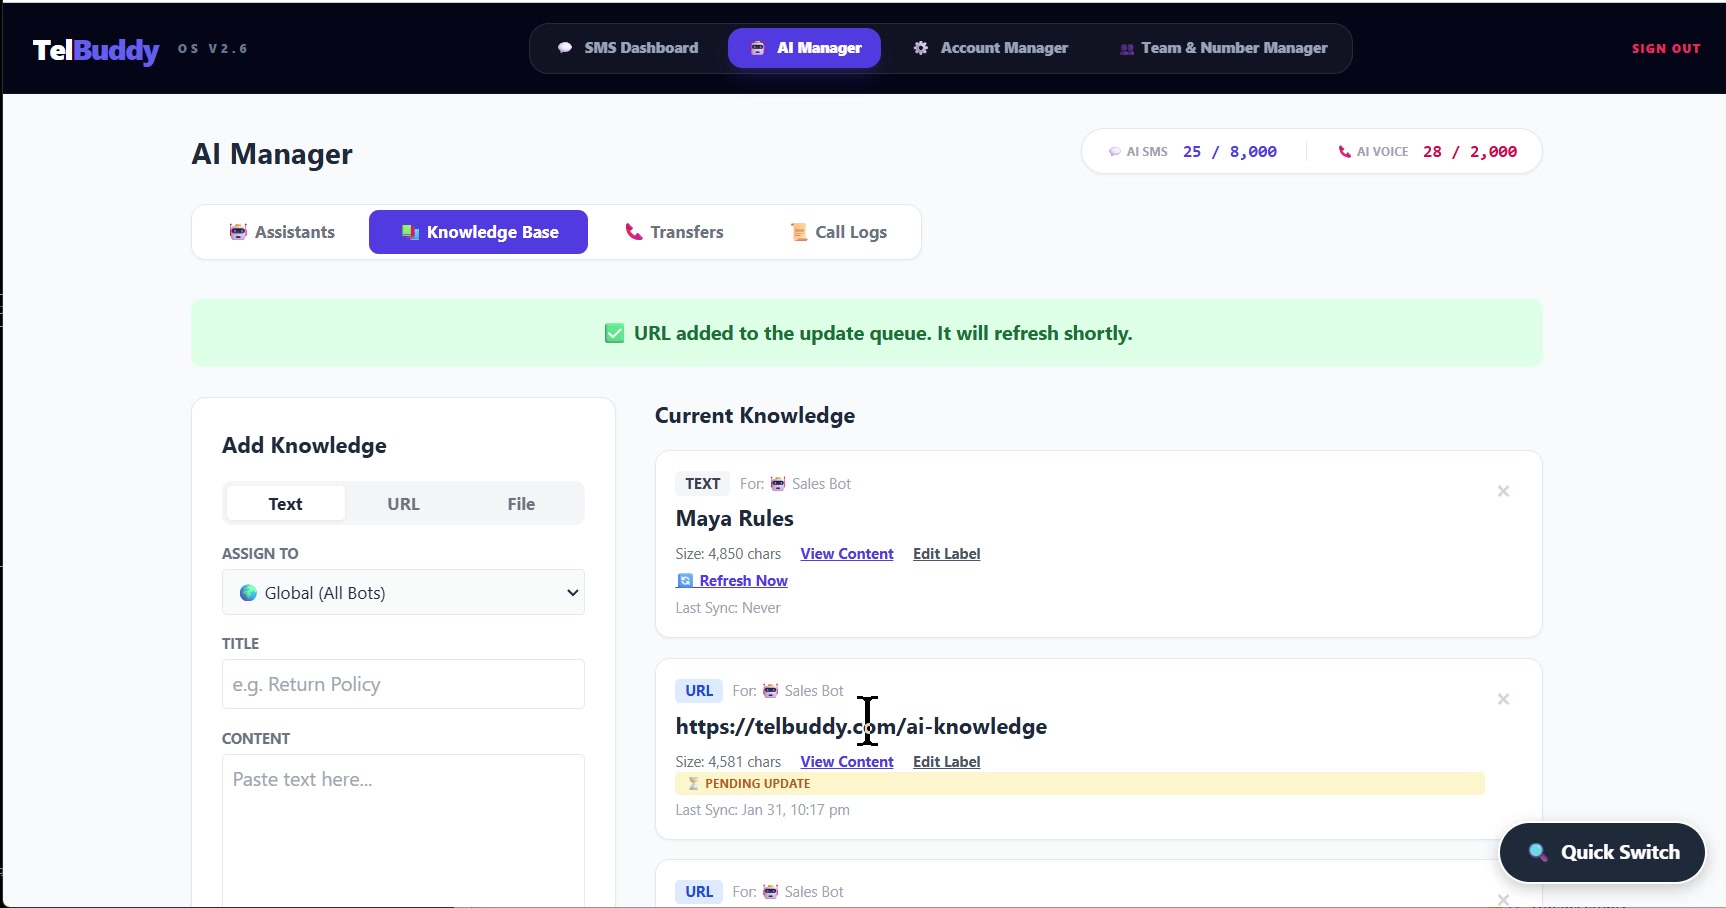Viewport: 1726px width, 908px height.
Task: View Content of ai-knowledge URL entry
Action: [847, 762]
